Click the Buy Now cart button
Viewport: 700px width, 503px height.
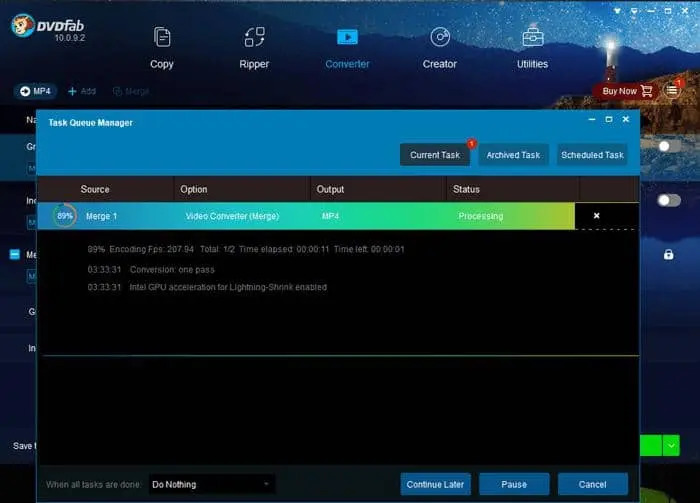coord(626,91)
